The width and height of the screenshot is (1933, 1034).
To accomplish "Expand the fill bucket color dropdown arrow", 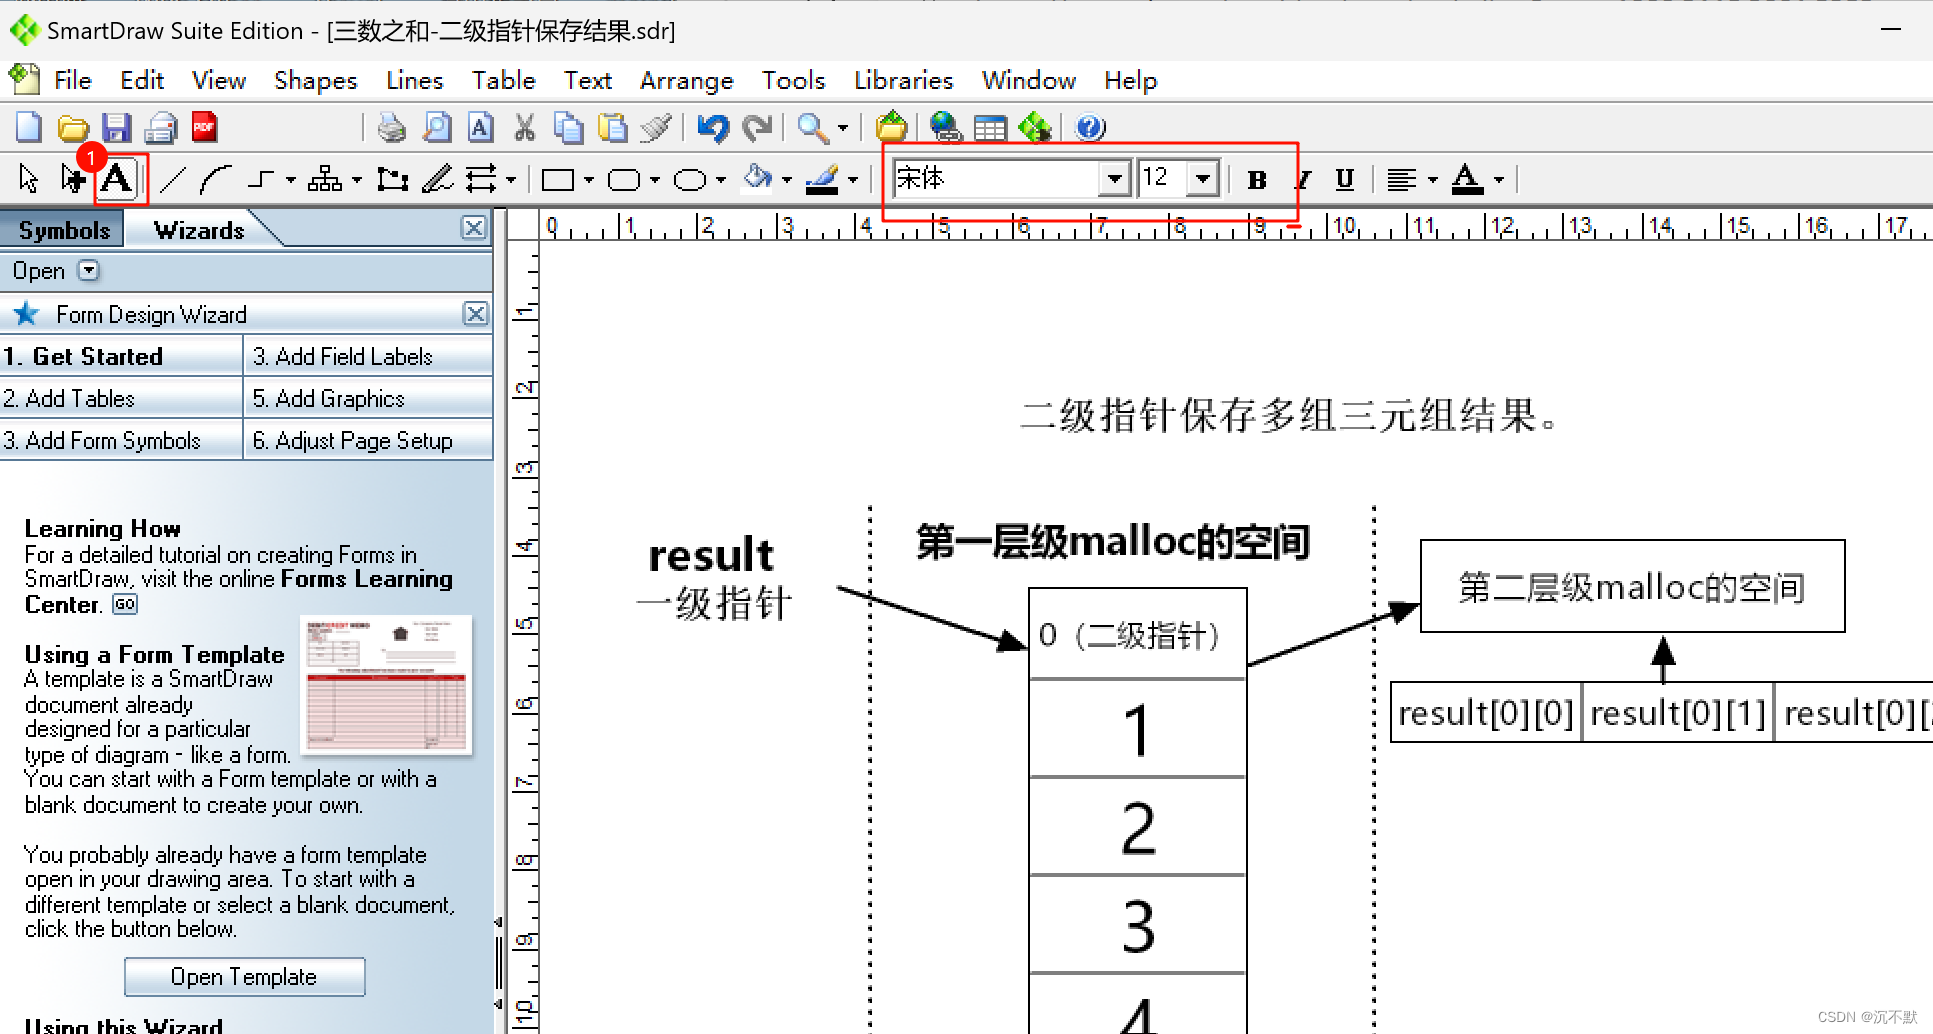I will pos(786,181).
